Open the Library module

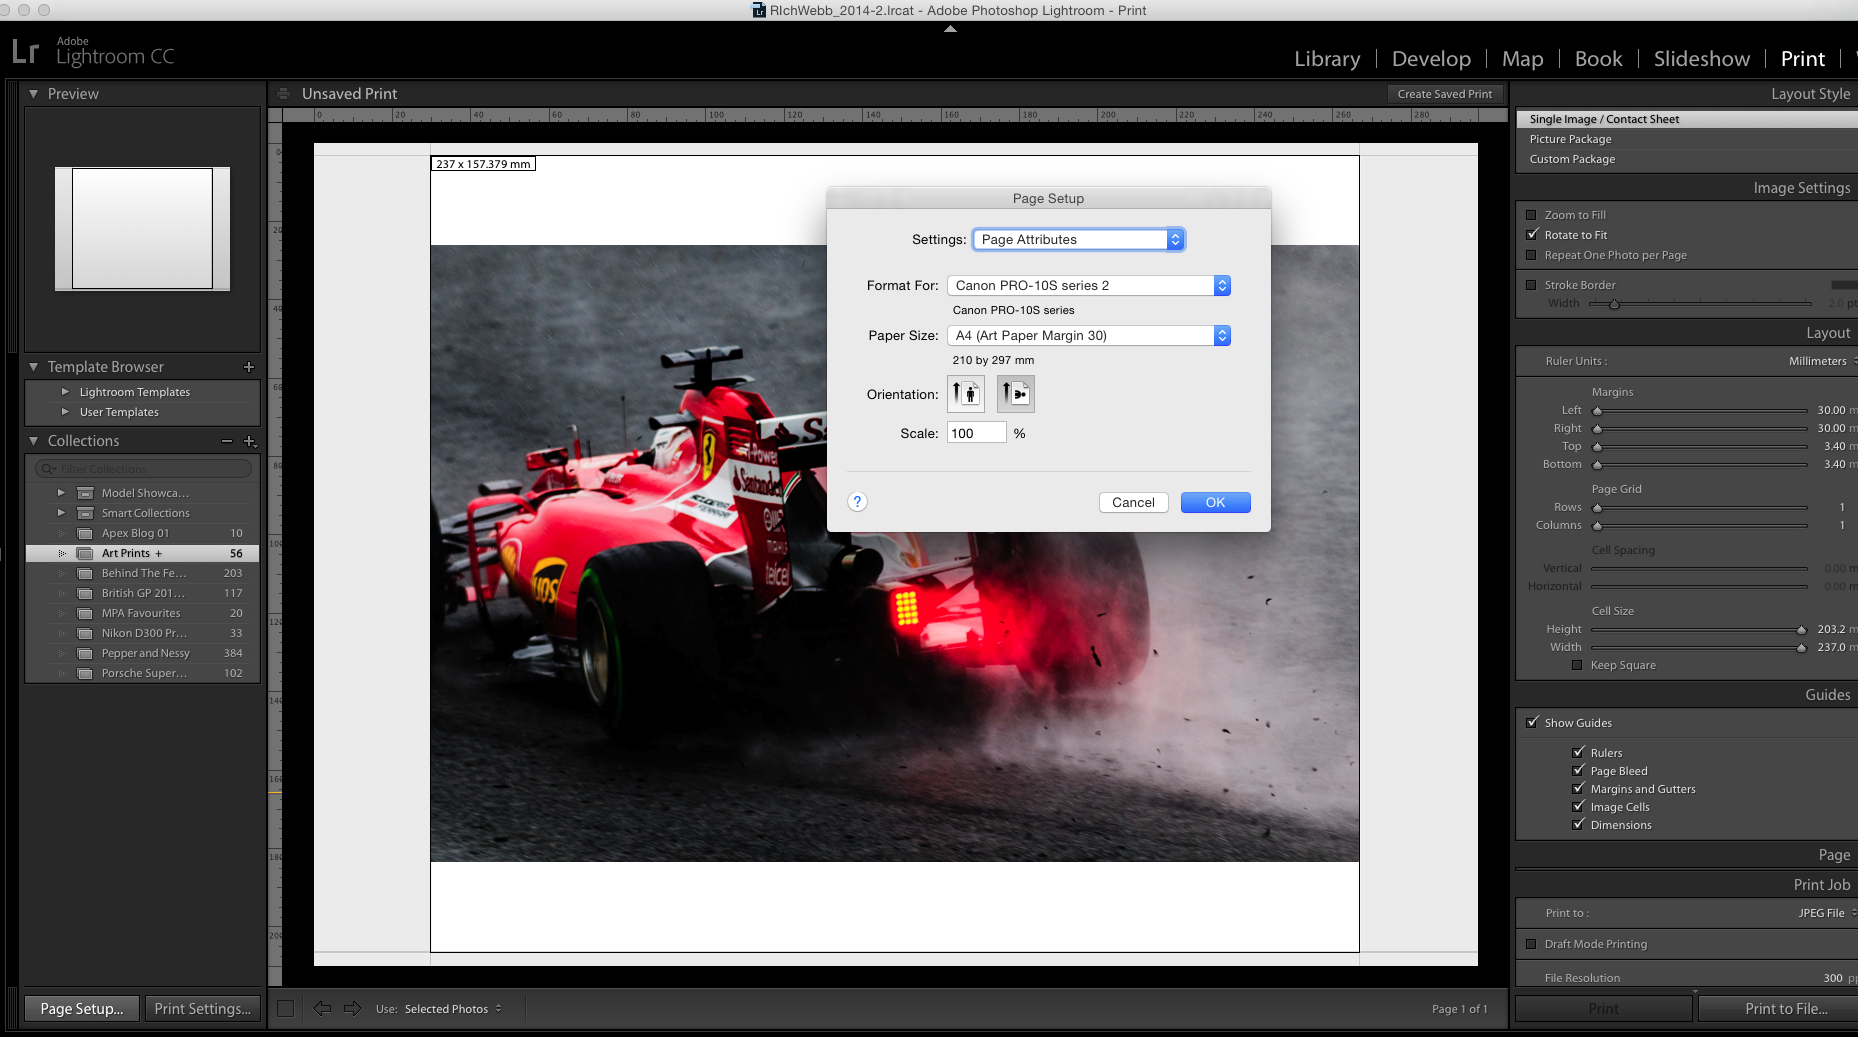click(x=1327, y=59)
